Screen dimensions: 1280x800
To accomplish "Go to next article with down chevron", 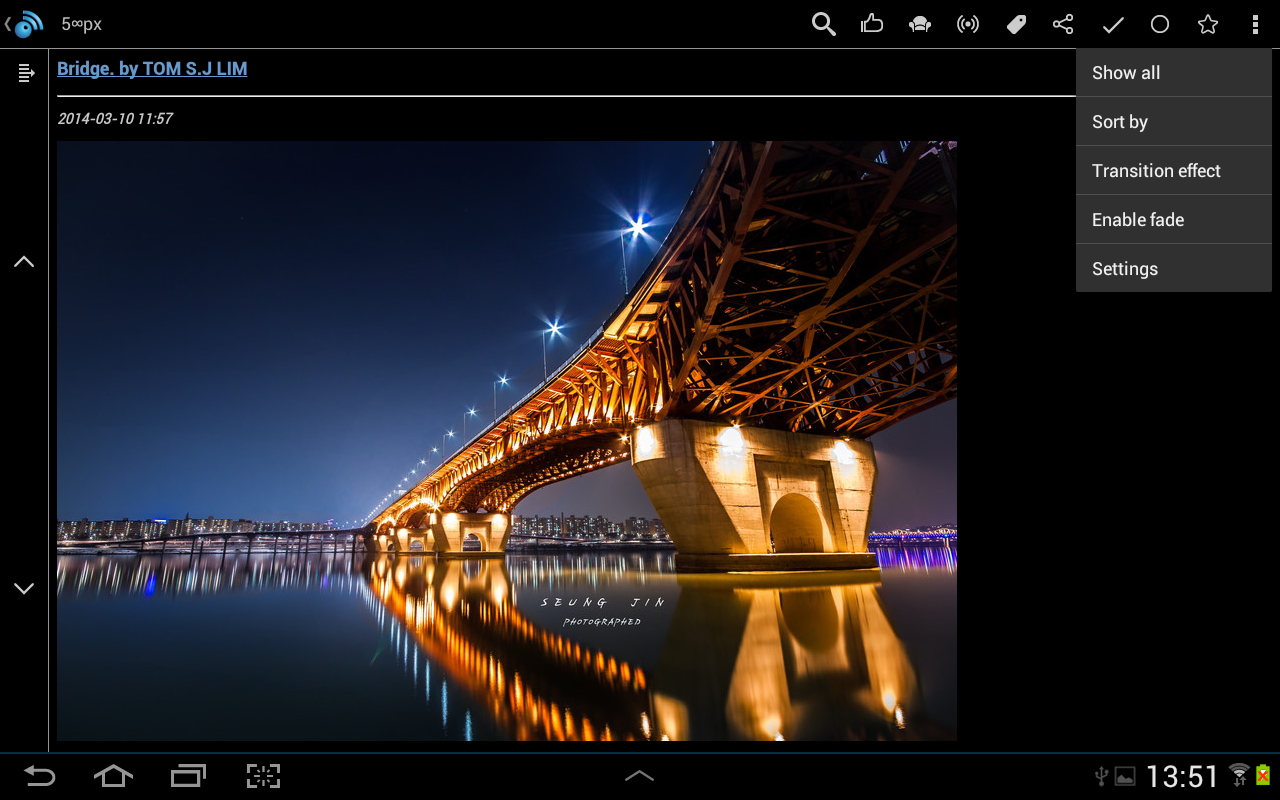I will coord(23,588).
